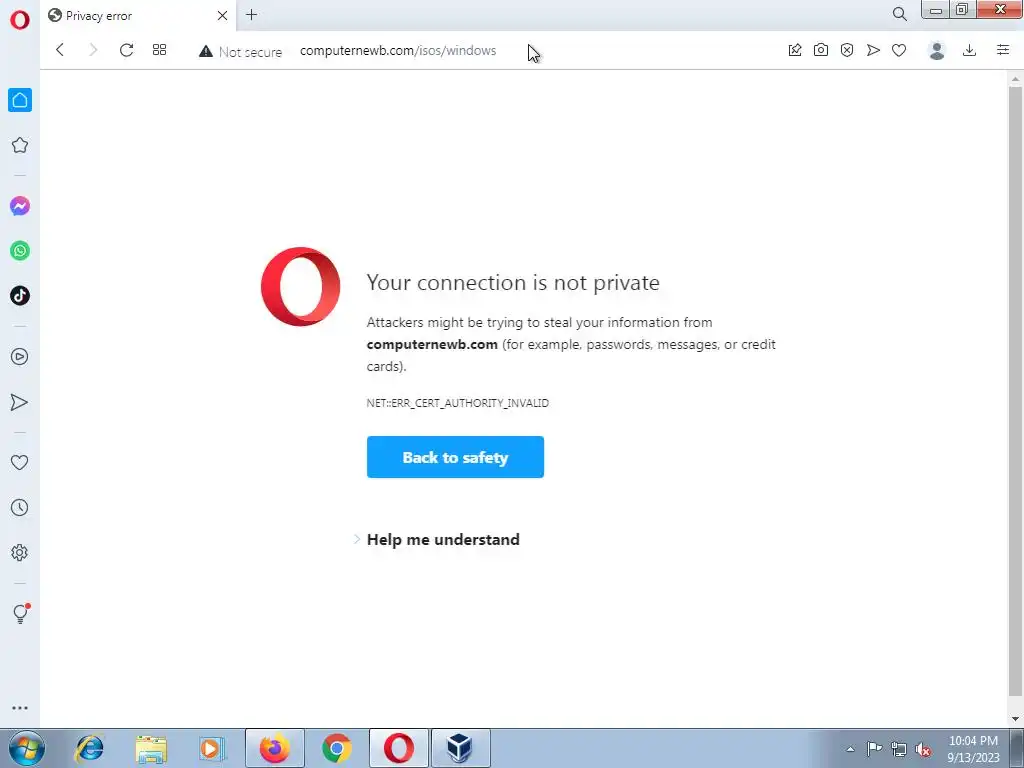This screenshot has width=1024, height=768.
Task: Click the computernewb.com address field
Action: [398, 51]
